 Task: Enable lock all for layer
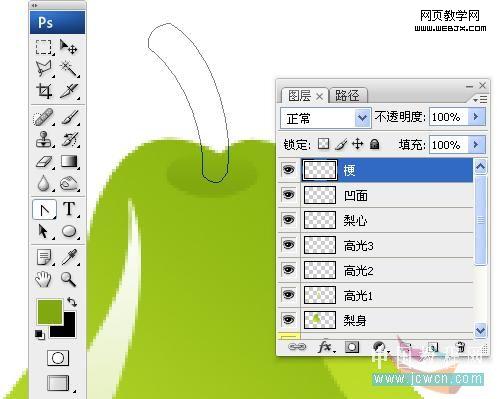(x=375, y=144)
